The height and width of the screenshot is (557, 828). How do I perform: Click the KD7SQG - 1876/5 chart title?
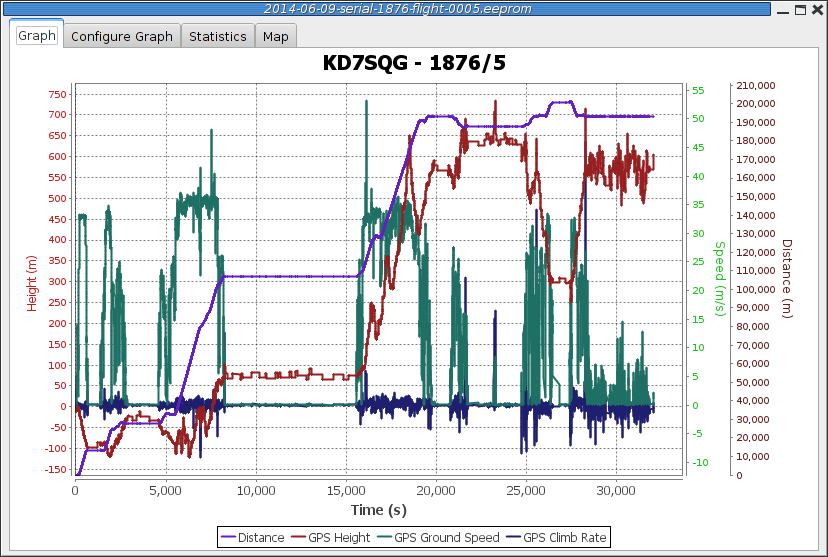414,63
